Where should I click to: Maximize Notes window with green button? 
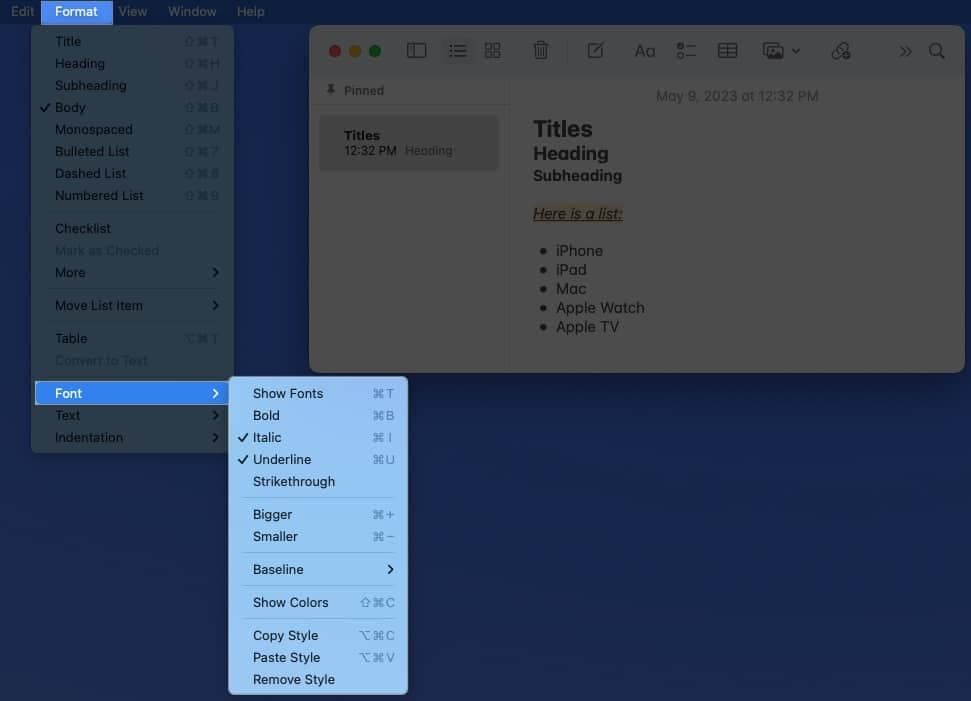(x=375, y=51)
